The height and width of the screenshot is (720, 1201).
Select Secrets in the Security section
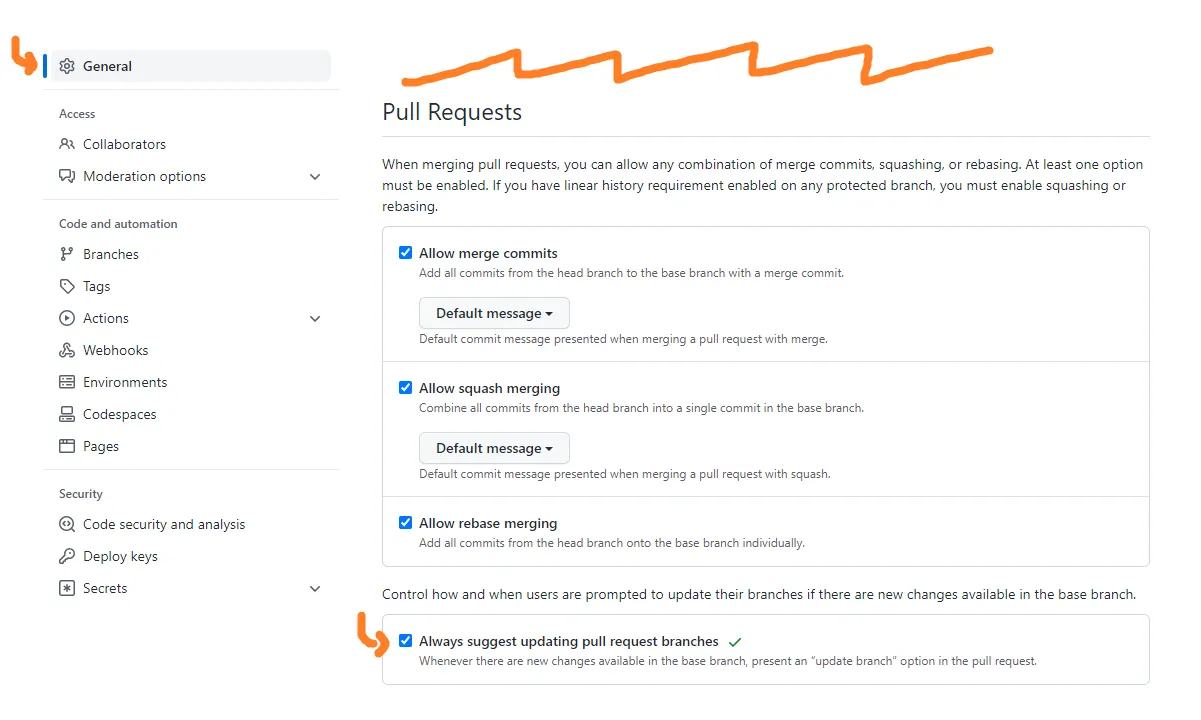105,588
